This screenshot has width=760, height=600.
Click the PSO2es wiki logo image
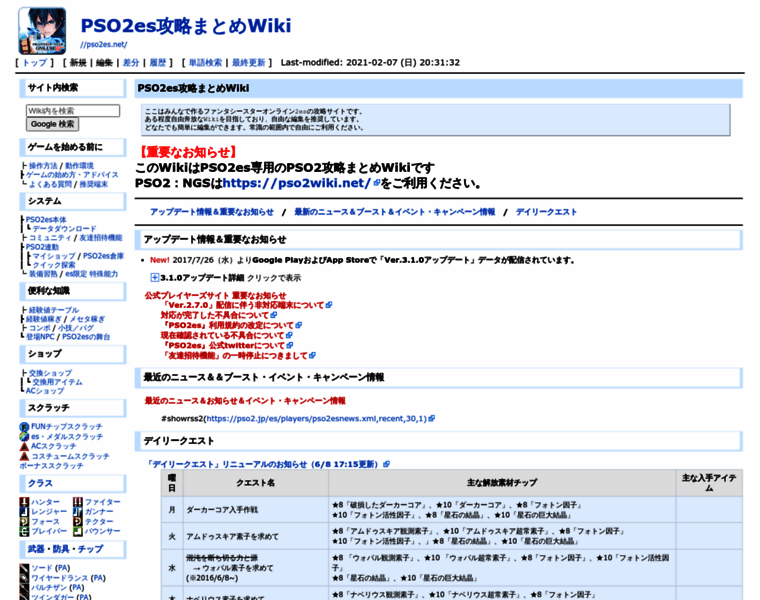click(42, 31)
